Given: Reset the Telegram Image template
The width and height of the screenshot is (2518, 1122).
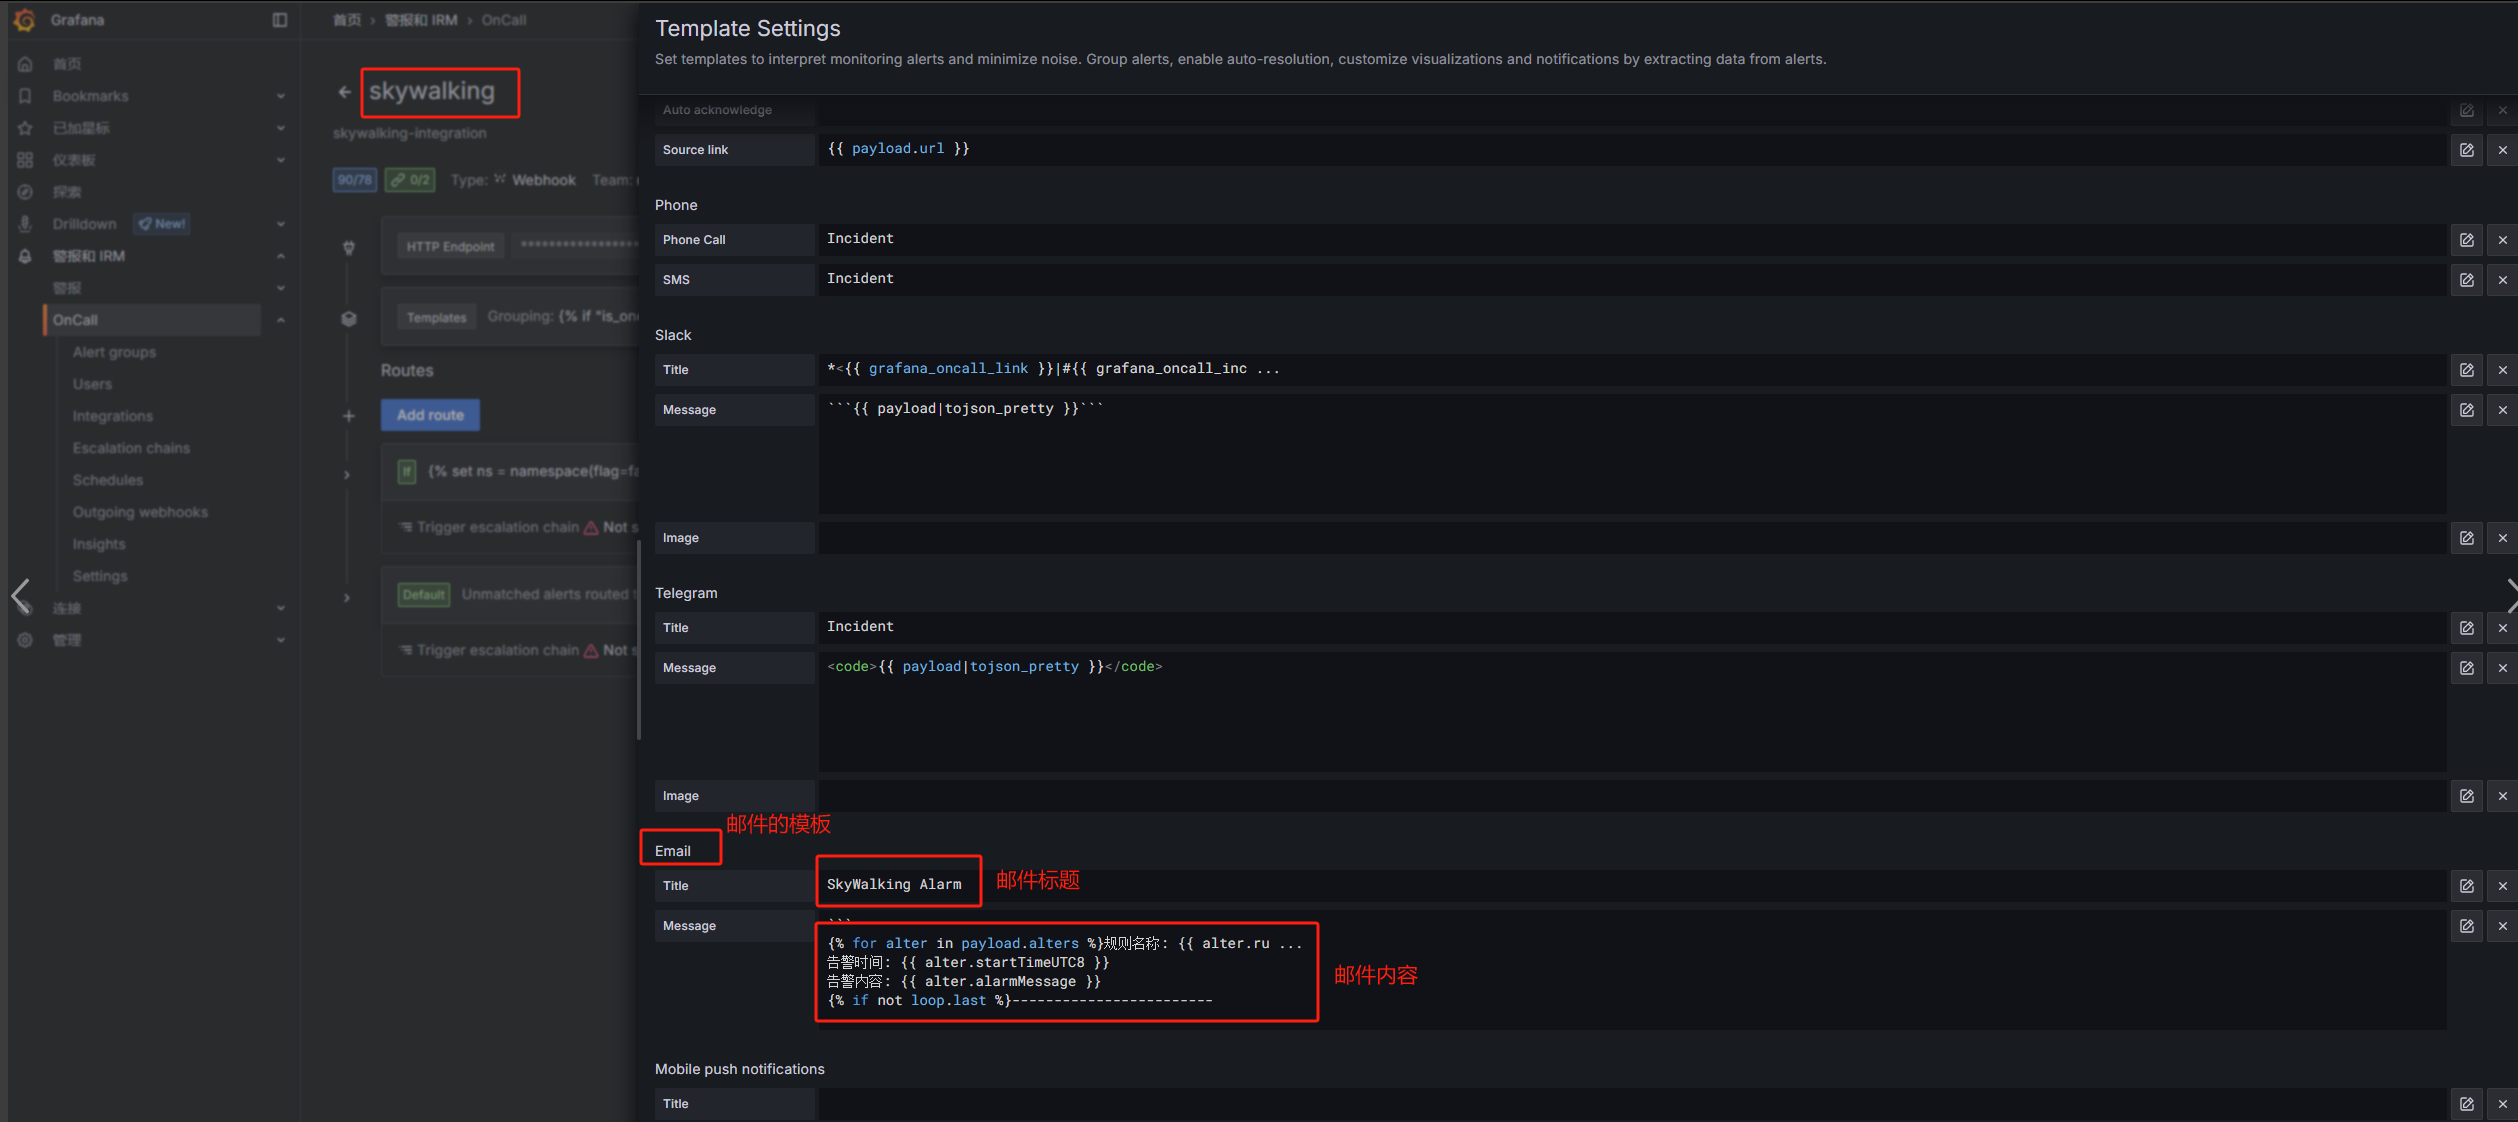Looking at the screenshot, I should [x=2502, y=796].
